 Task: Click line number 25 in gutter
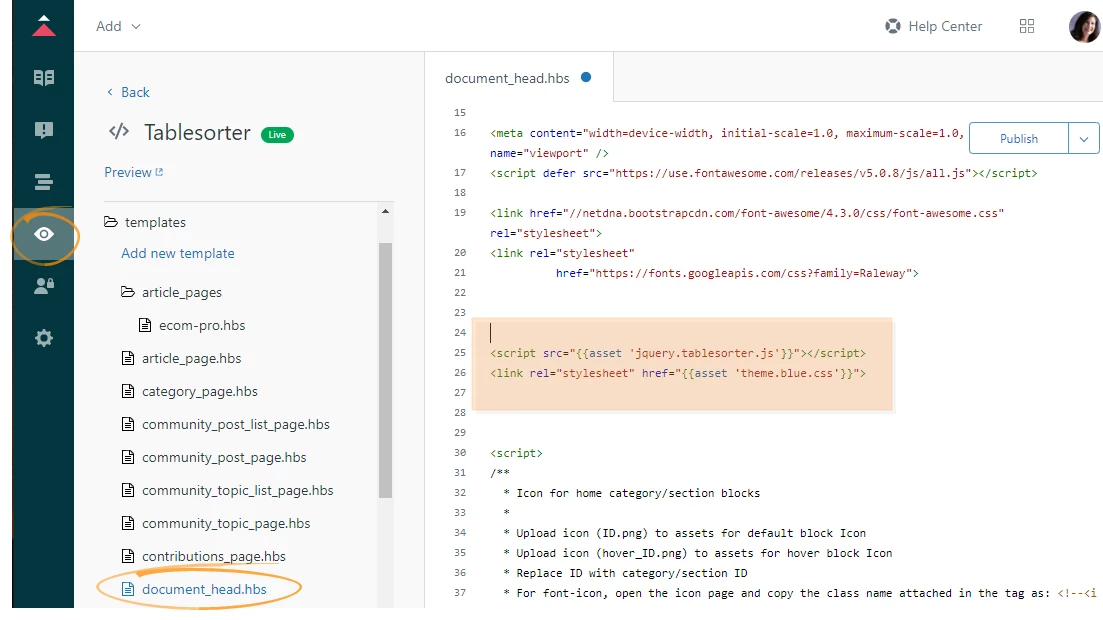click(460, 353)
